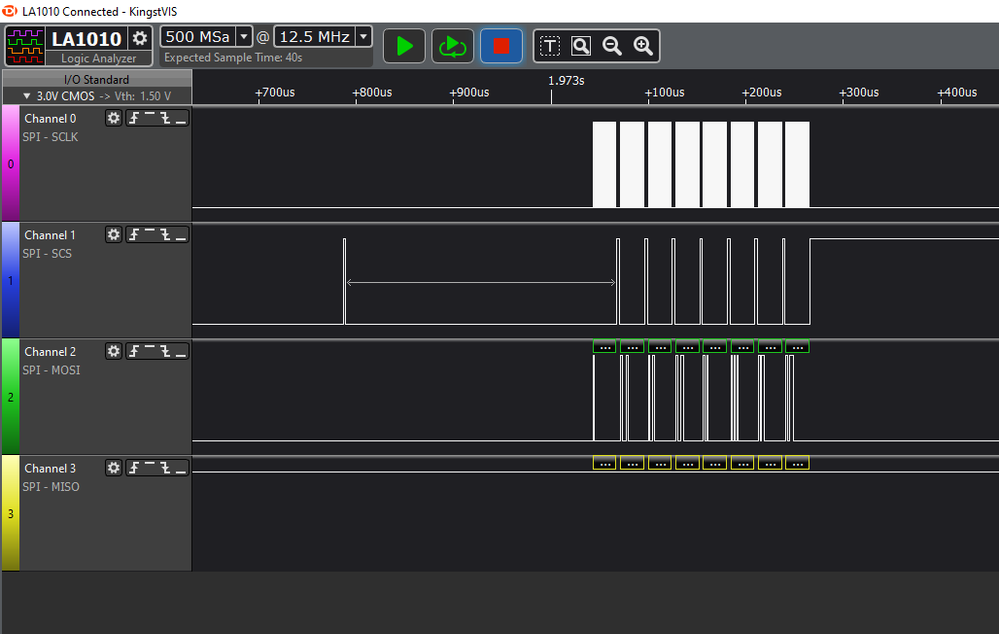999x634 pixels.
Task: Click the SPI - SCLK decoder label
Action: tap(50, 137)
